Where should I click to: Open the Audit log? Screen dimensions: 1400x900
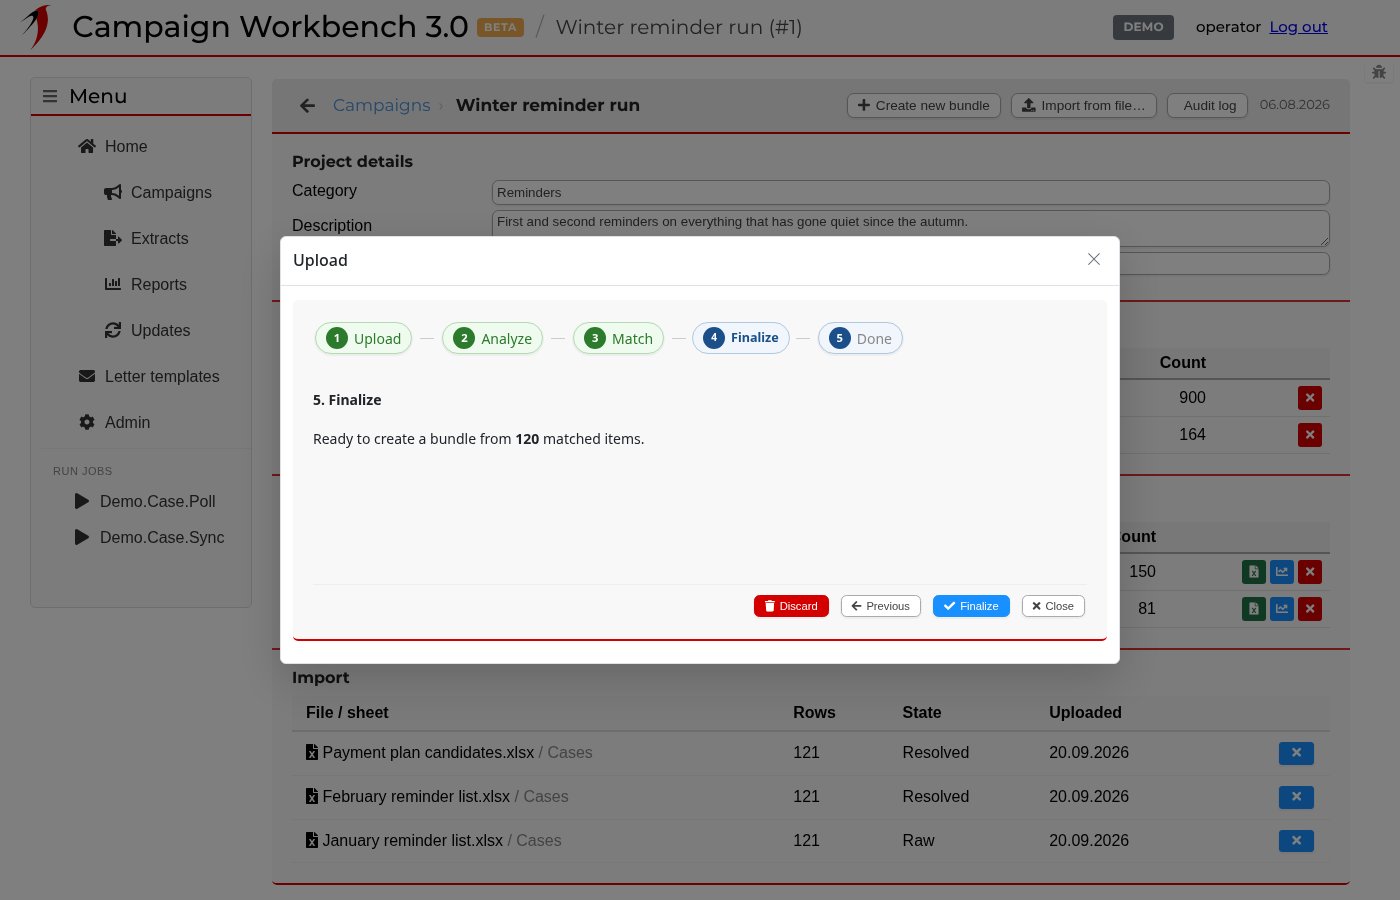[1208, 105]
